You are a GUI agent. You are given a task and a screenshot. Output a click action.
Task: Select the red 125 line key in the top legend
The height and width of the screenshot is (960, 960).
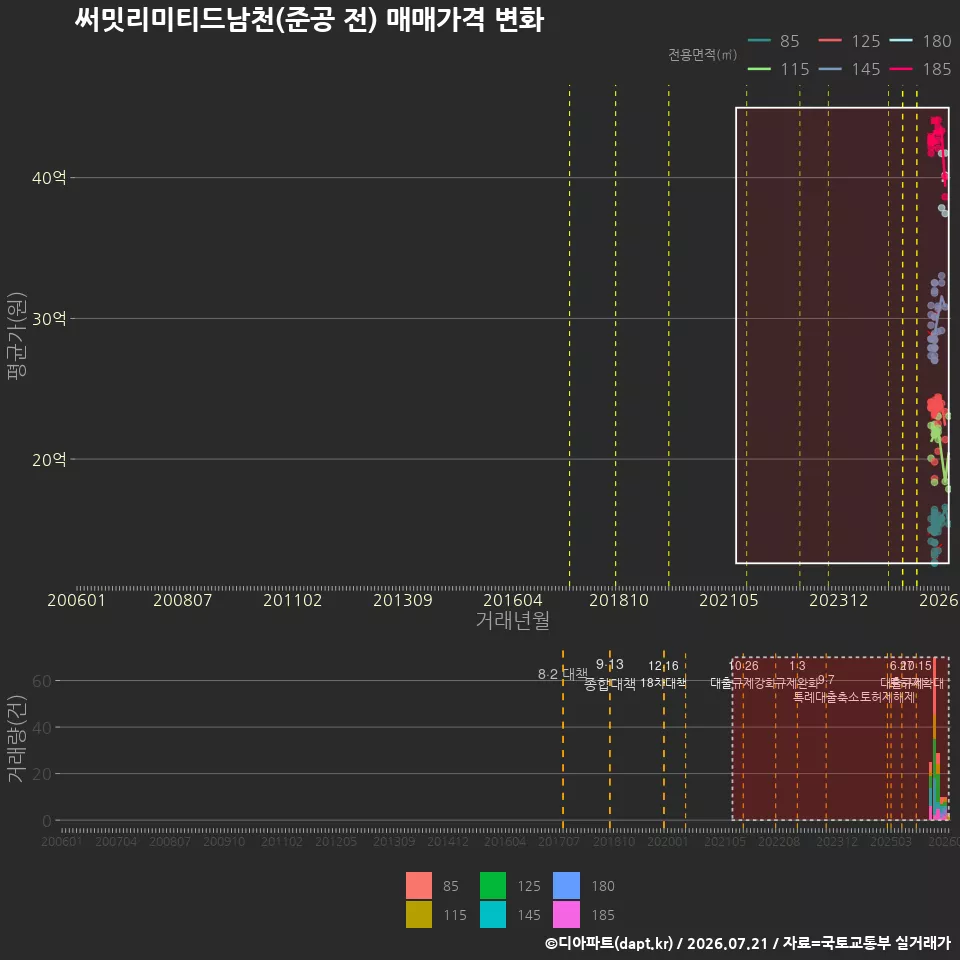(830, 41)
